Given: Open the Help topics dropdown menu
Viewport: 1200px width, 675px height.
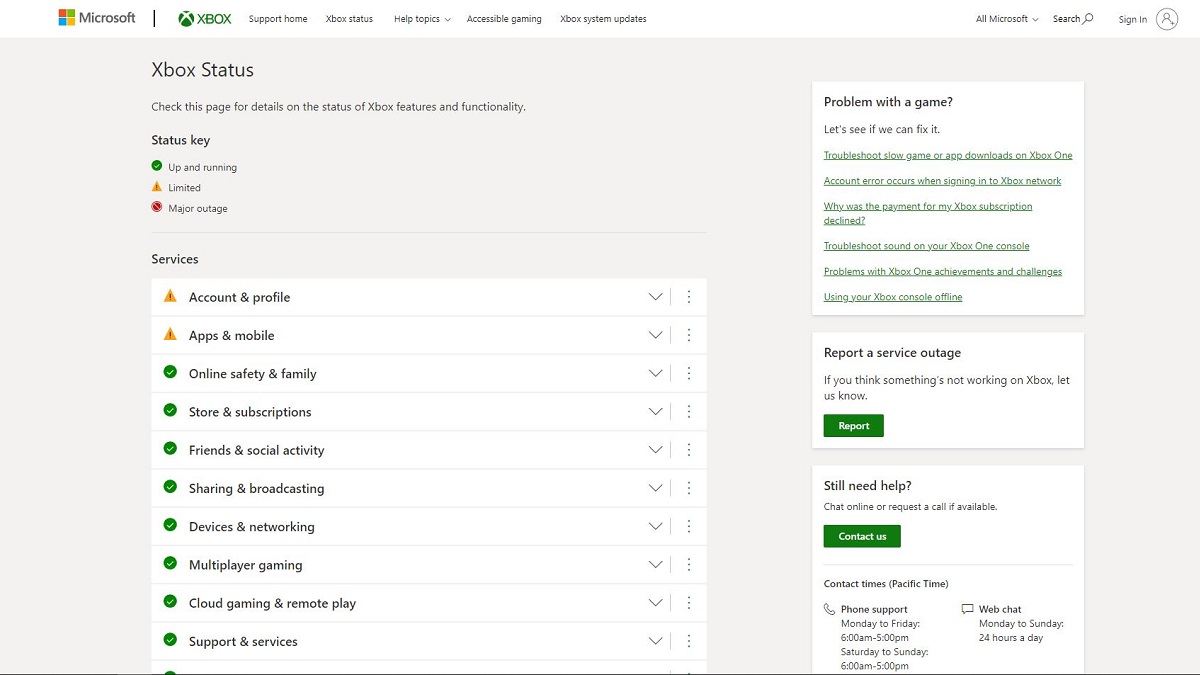Looking at the screenshot, I should point(421,19).
